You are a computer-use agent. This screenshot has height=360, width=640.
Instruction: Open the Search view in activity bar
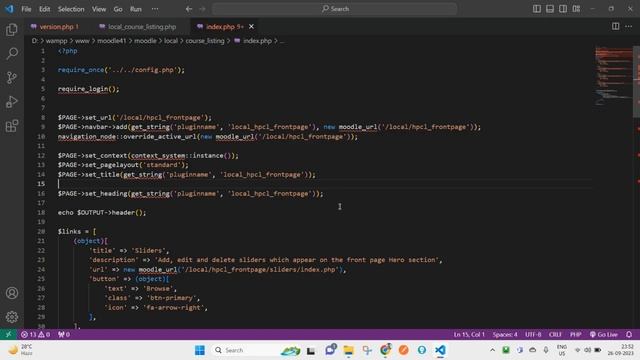(12, 53)
